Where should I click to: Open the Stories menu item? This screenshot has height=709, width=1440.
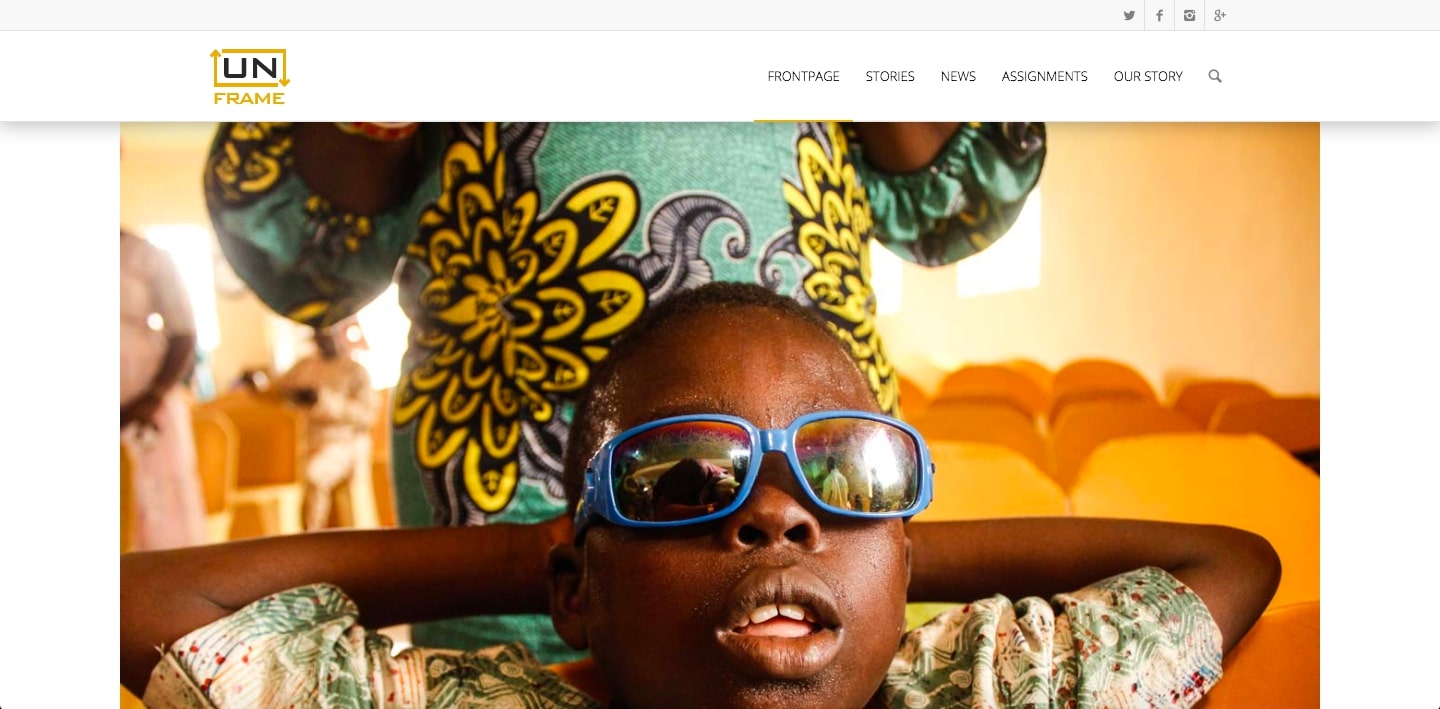[x=890, y=76]
